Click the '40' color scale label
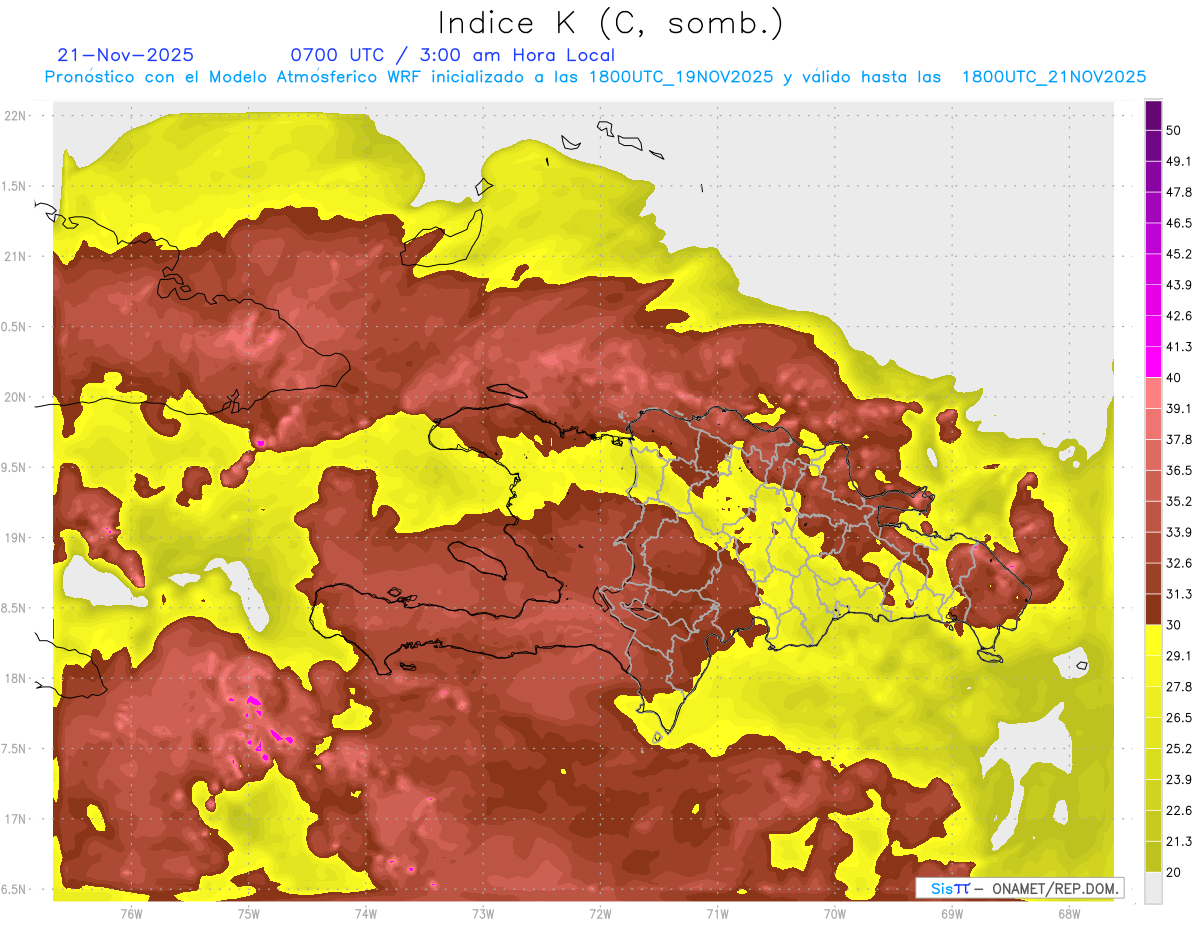The height and width of the screenshot is (927, 1200). coord(1173,378)
